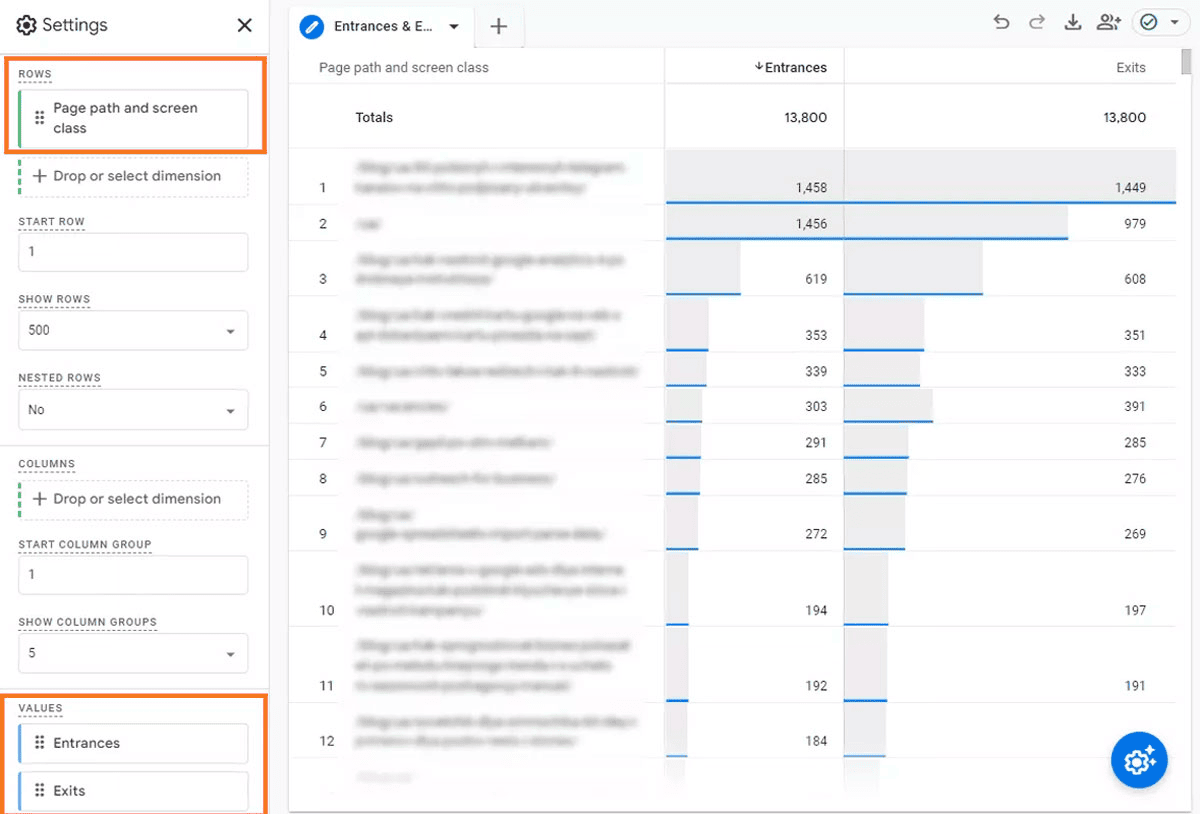Click row 6 Entrances value 303
Screen dimensions: 1200x814
pos(816,406)
